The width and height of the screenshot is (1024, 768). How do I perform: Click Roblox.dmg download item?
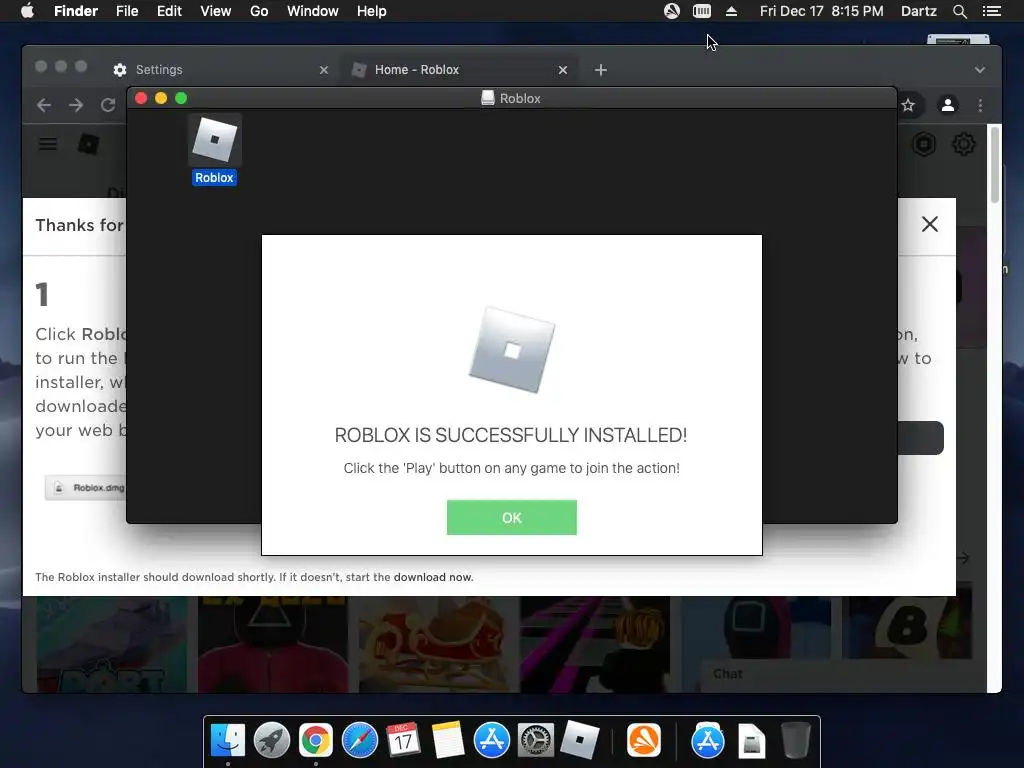click(85, 488)
